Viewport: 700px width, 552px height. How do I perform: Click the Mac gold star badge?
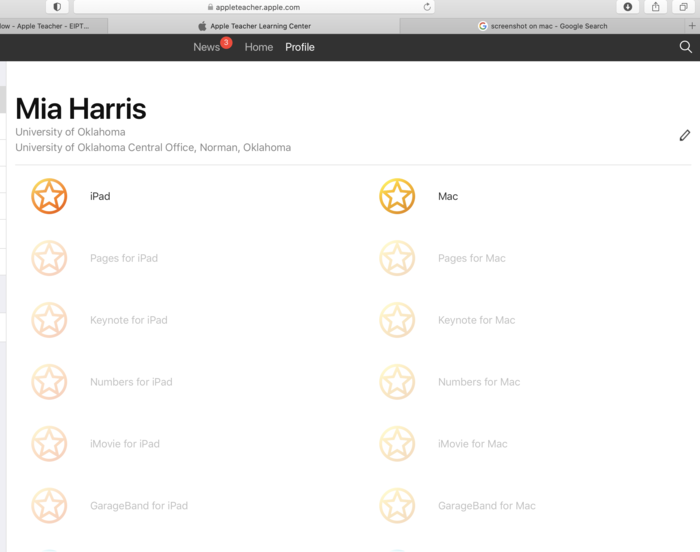point(397,196)
